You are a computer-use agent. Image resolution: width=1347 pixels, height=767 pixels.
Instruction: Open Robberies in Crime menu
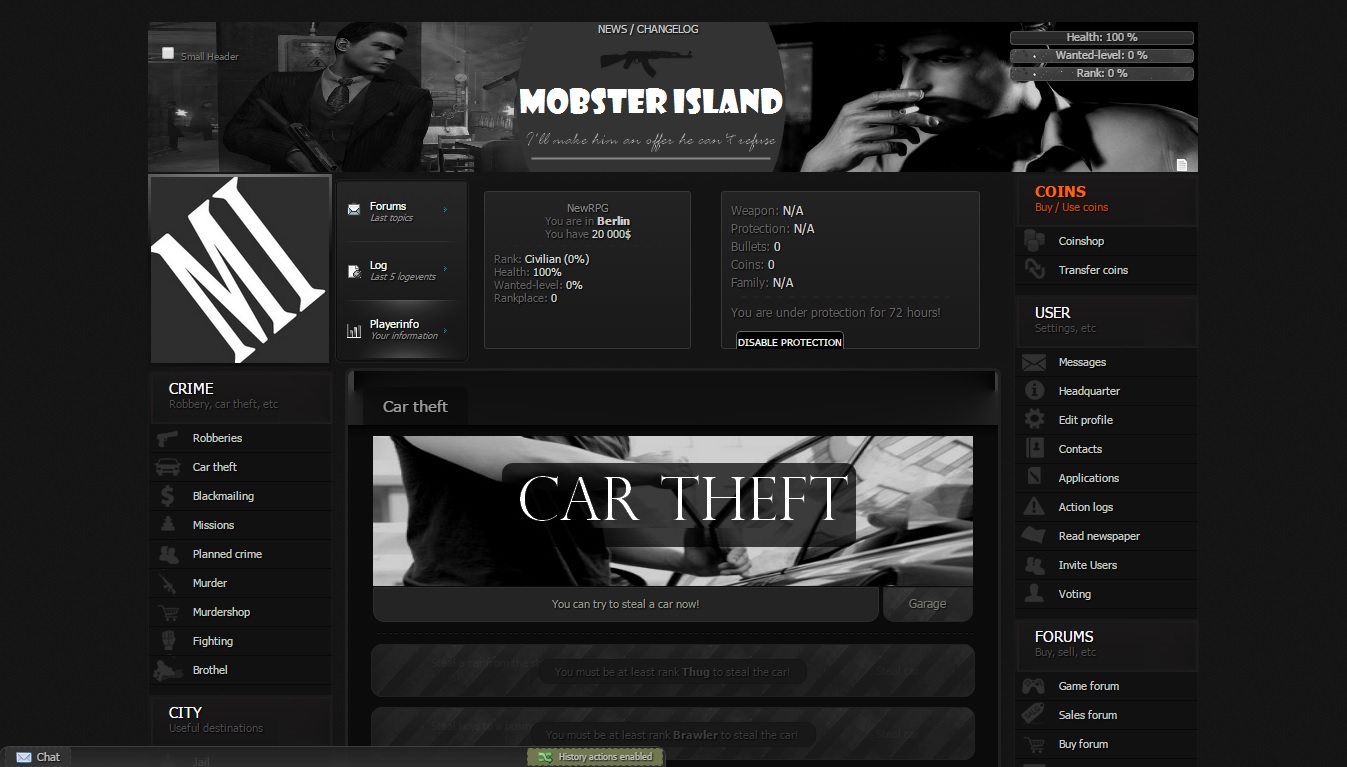(217, 438)
